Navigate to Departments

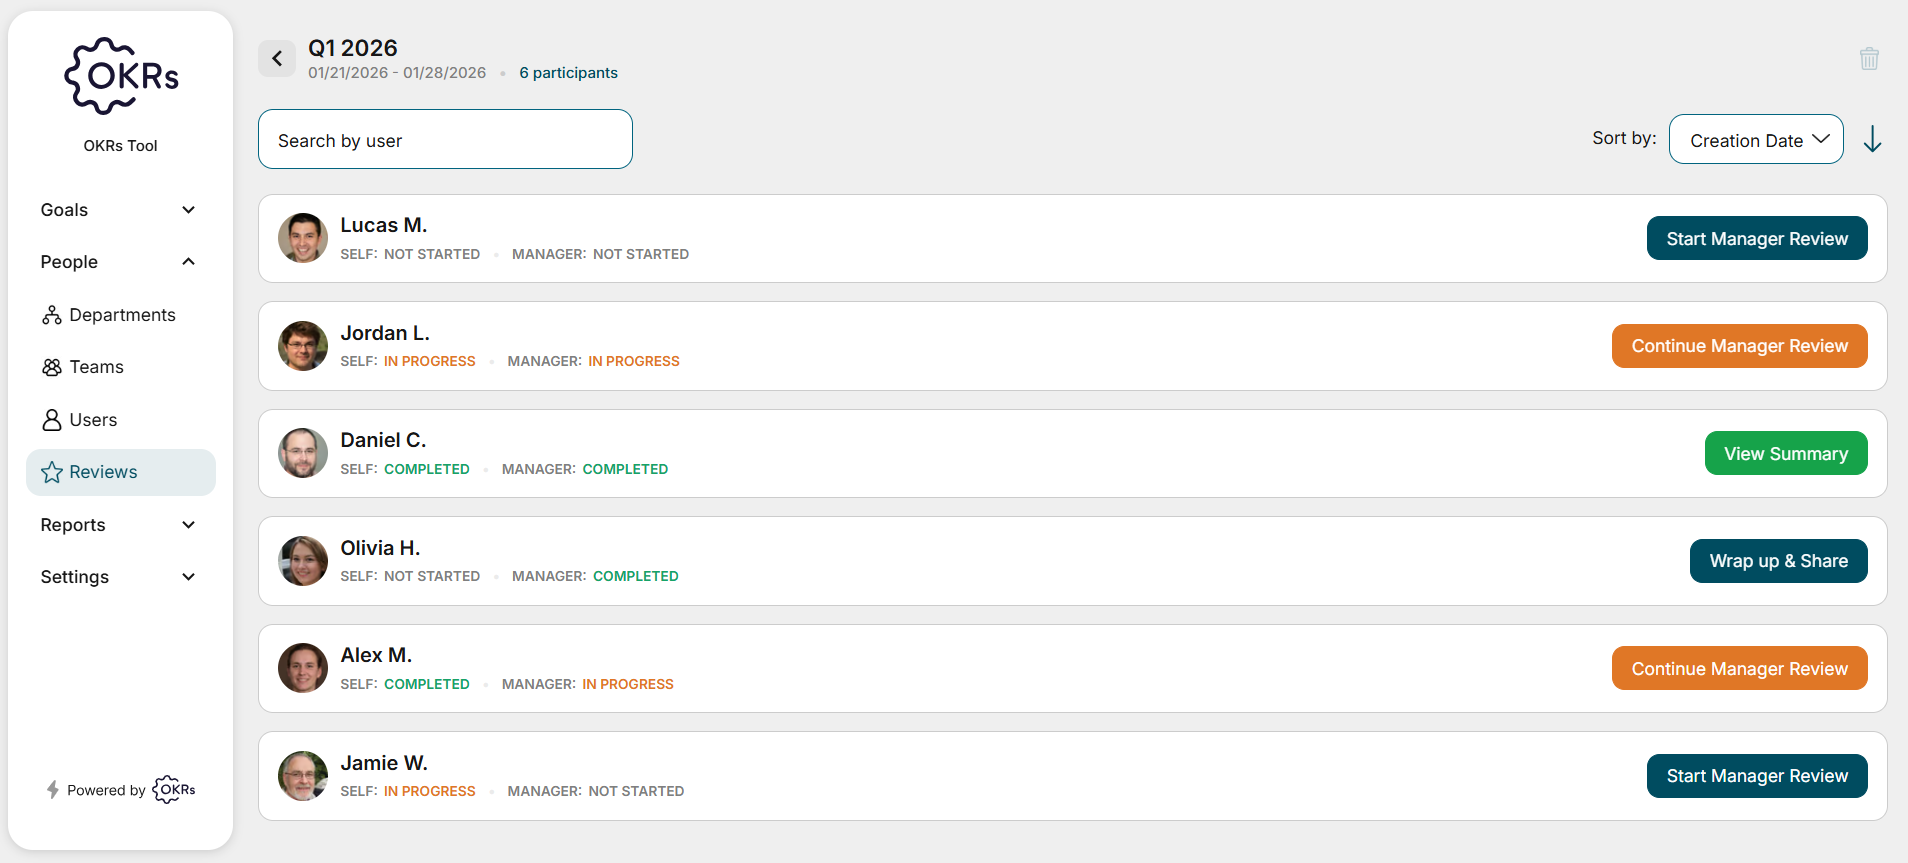pyautogui.click(x=120, y=315)
